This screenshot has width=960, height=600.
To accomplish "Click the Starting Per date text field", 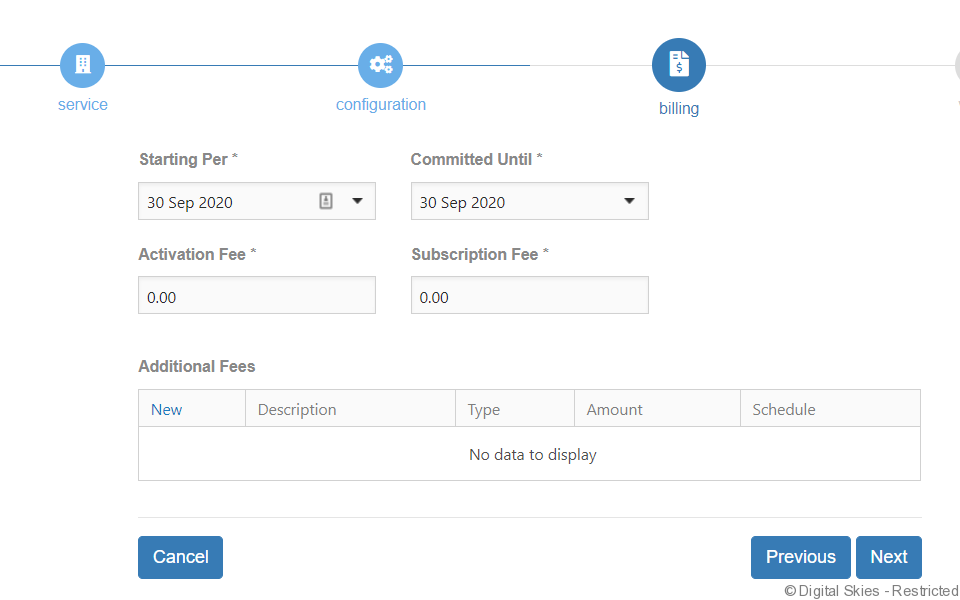I will [225, 202].
